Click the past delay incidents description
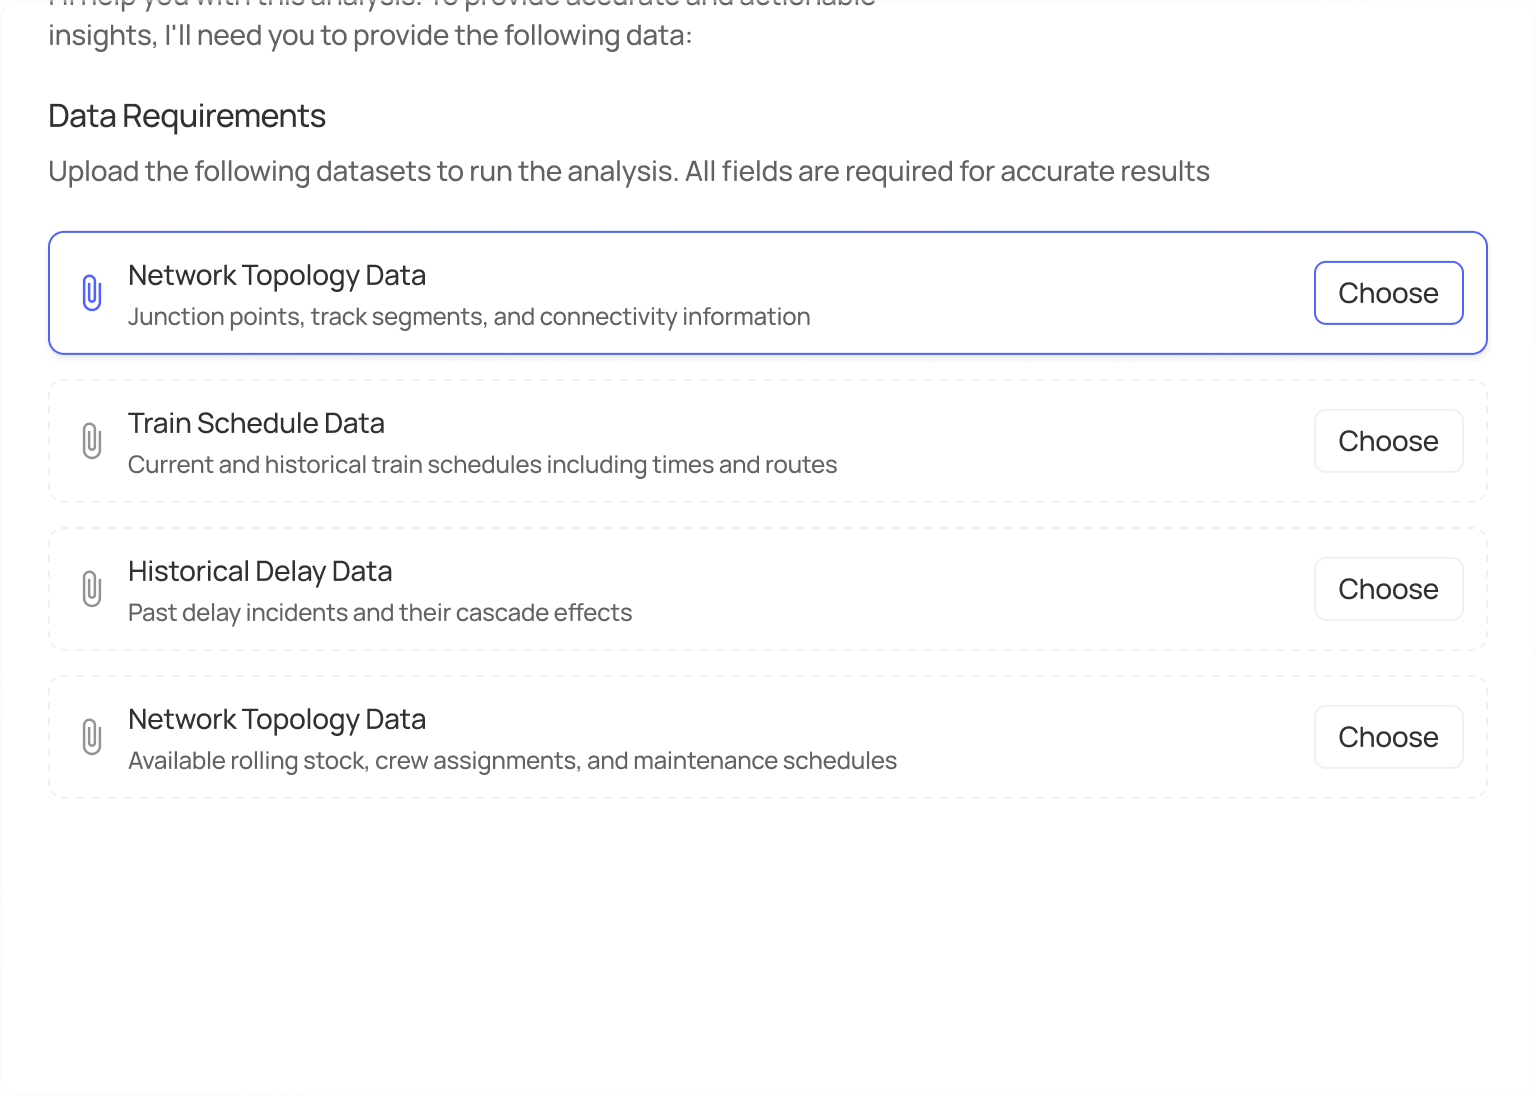The image size is (1536, 1096). tap(380, 612)
